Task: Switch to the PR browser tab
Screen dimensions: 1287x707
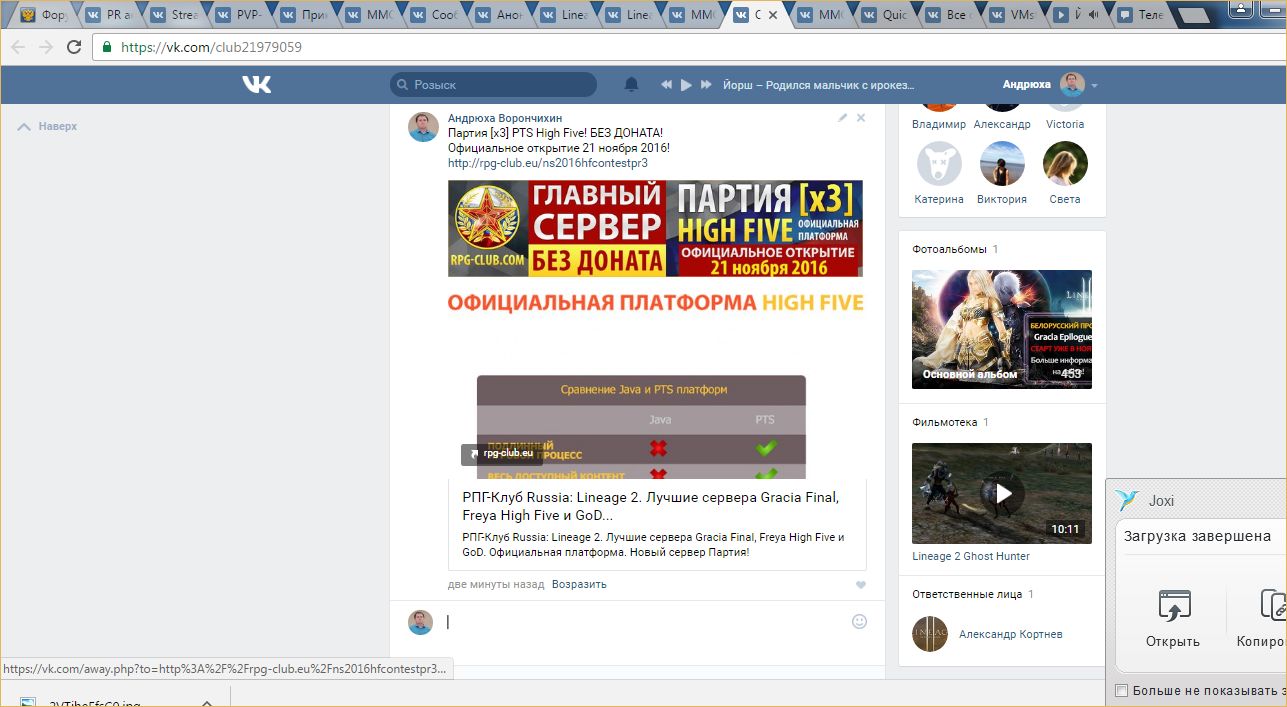Action: tap(111, 15)
